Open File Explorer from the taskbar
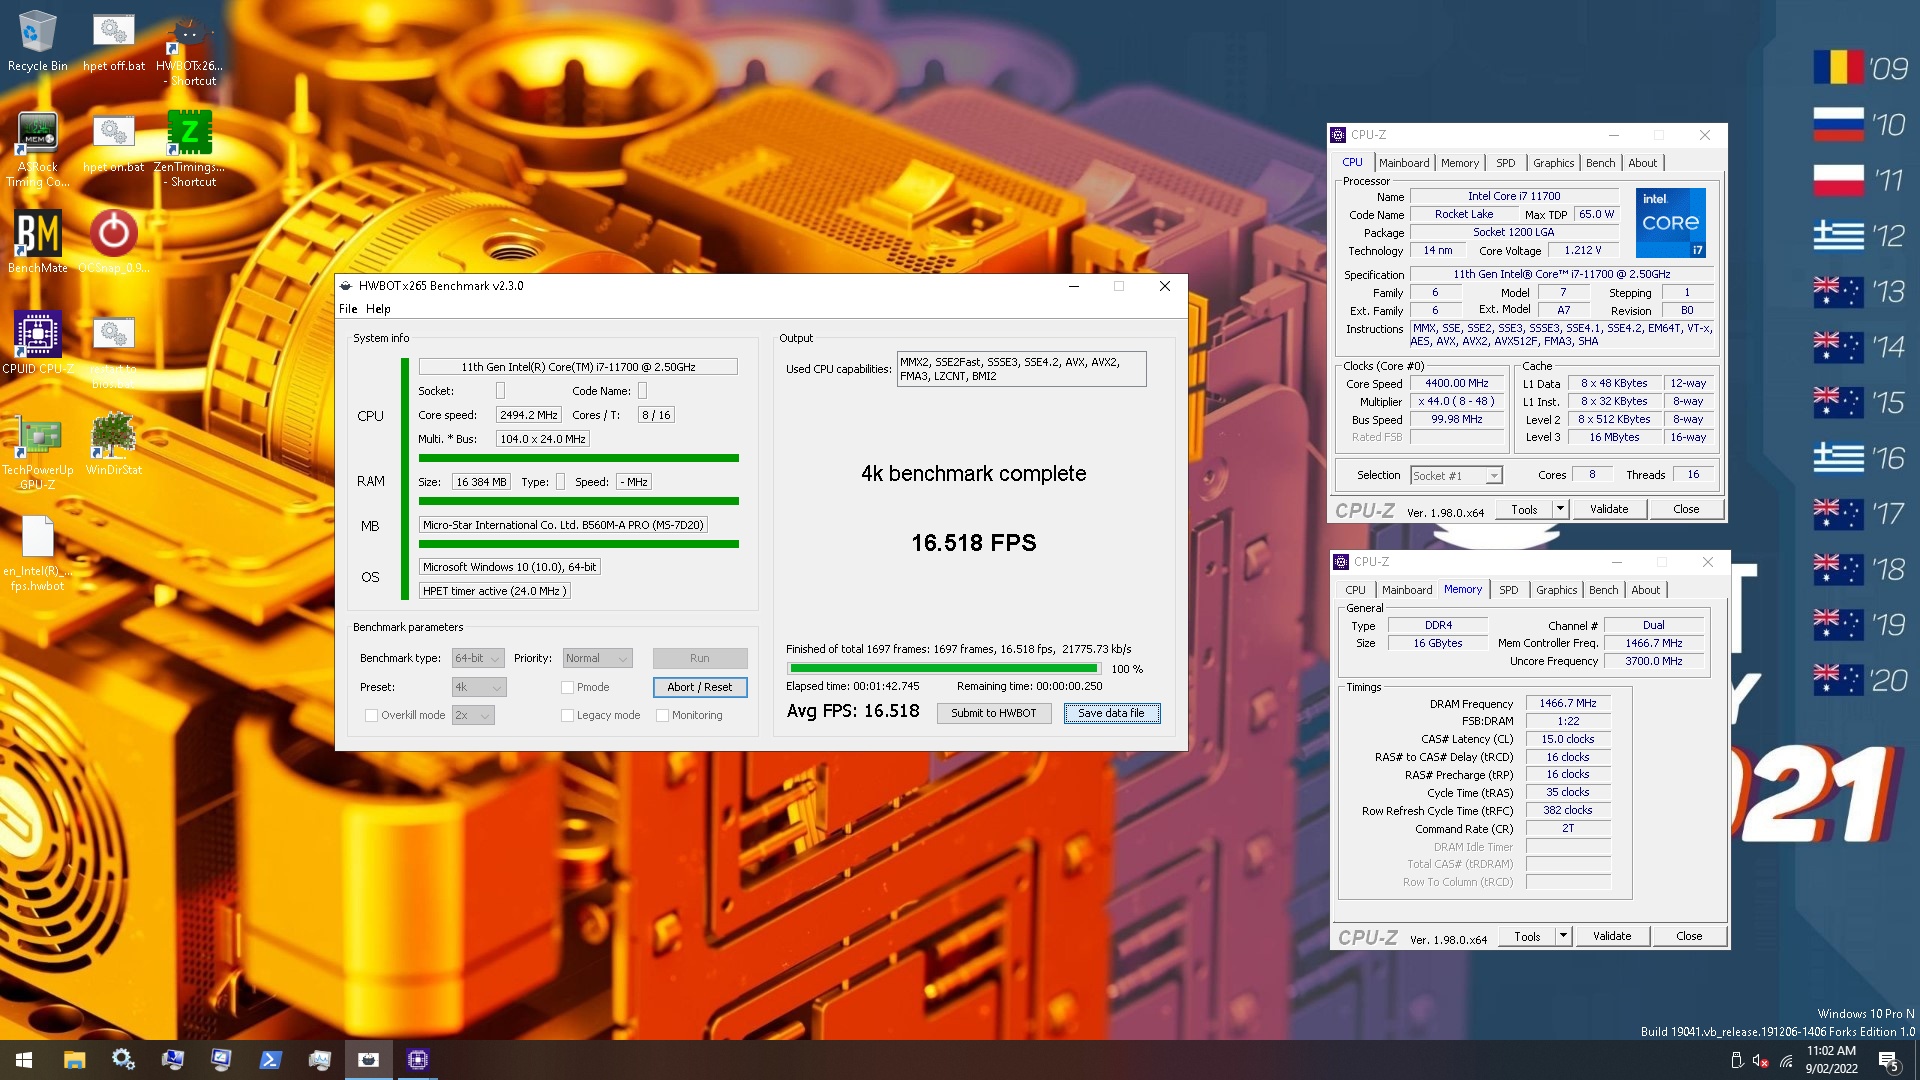Screen dimensions: 1920x1080 [74, 1060]
